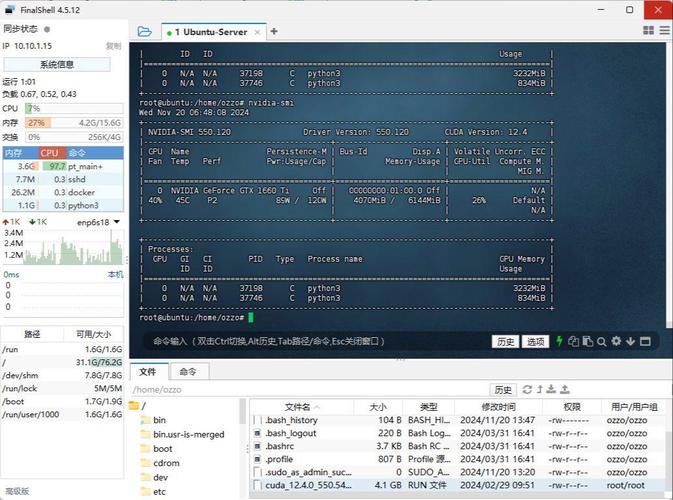The height and width of the screenshot is (500, 673).
Task: Open the enp6s18 network interface dropdown
Action: [x=117, y=222]
